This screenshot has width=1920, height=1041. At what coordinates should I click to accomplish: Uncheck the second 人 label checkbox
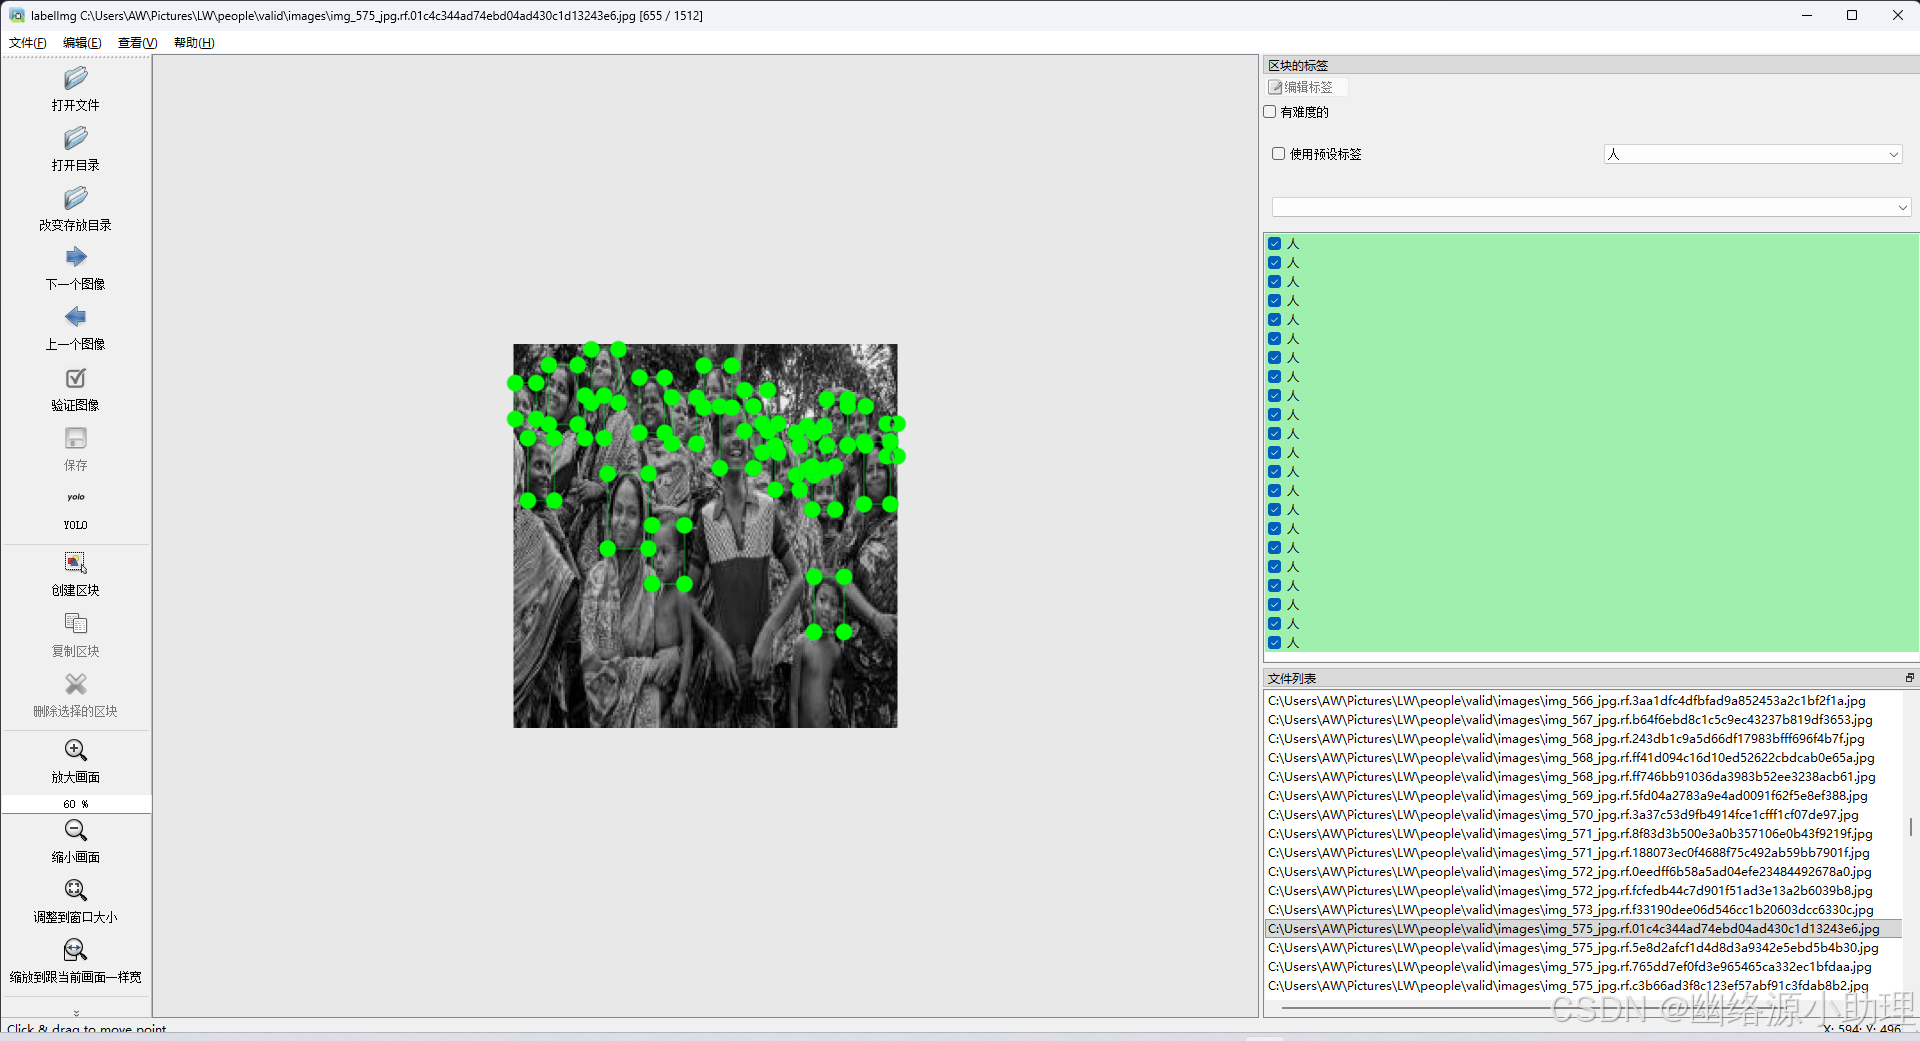click(1275, 262)
